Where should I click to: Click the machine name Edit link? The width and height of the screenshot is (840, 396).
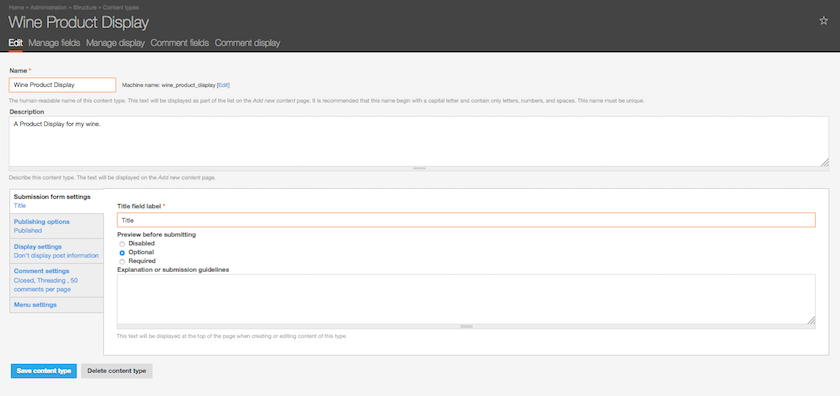(x=223, y=85)
